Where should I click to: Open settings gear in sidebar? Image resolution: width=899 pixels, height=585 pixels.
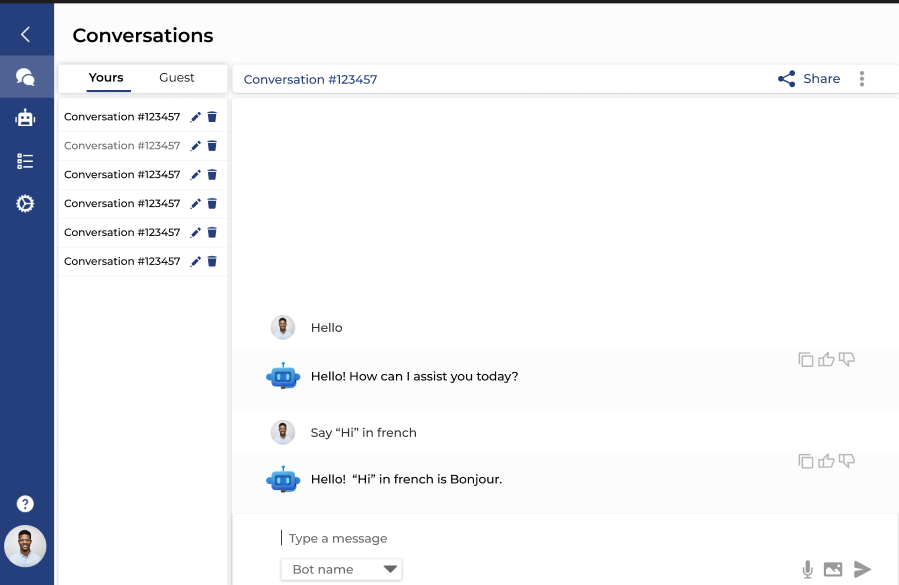[x=25, y=204]
